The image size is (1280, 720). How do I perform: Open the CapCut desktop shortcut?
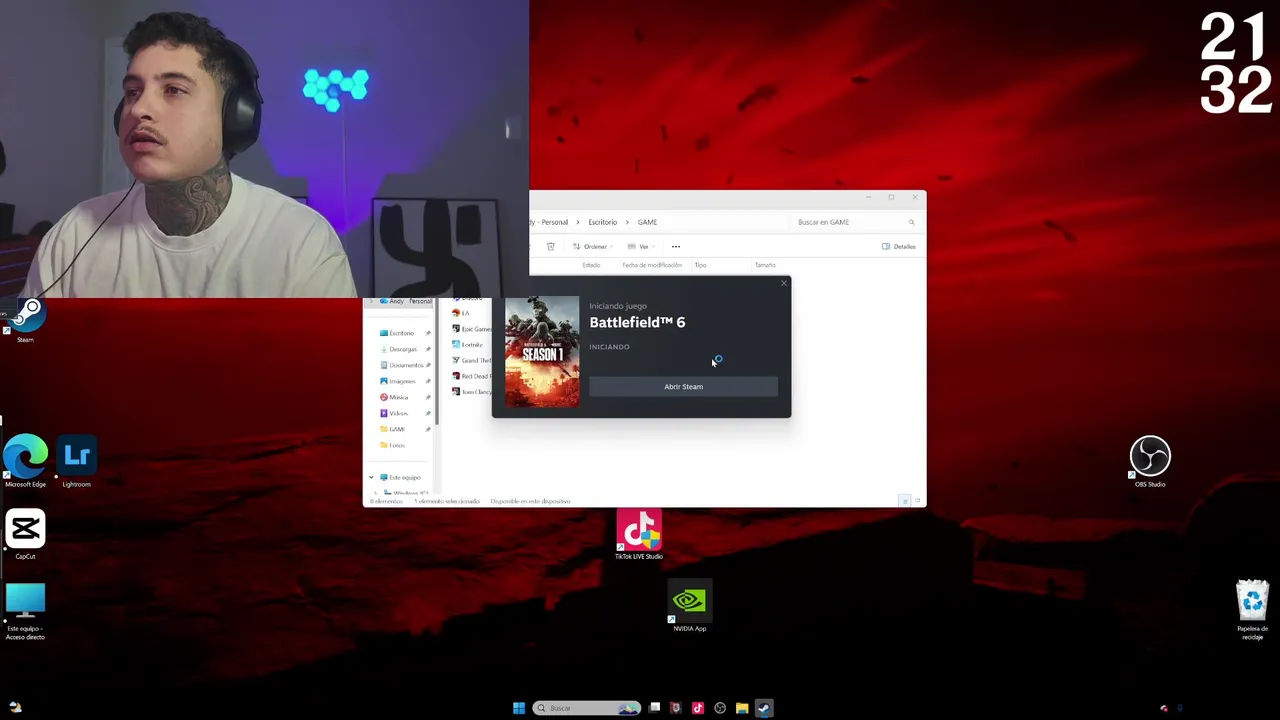tap(25, 532)
